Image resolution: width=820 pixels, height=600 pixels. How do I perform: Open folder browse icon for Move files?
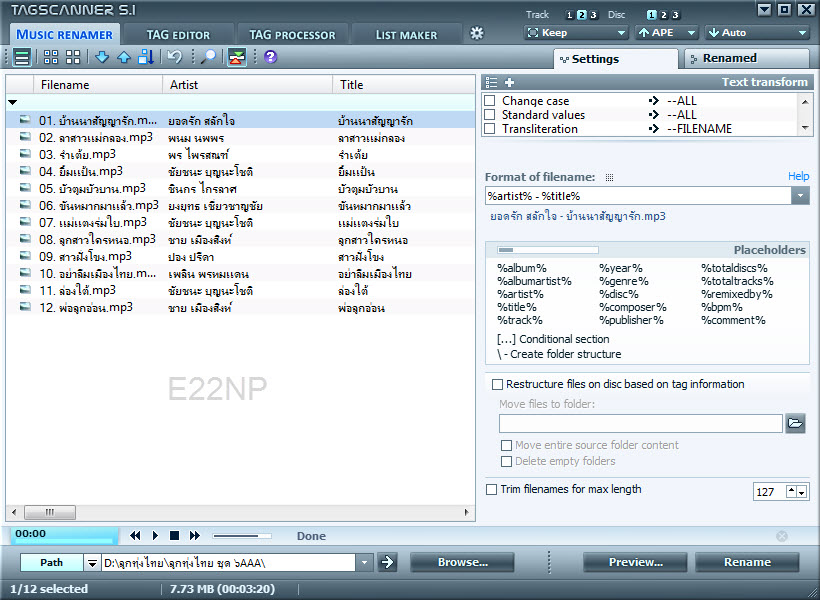795,423
